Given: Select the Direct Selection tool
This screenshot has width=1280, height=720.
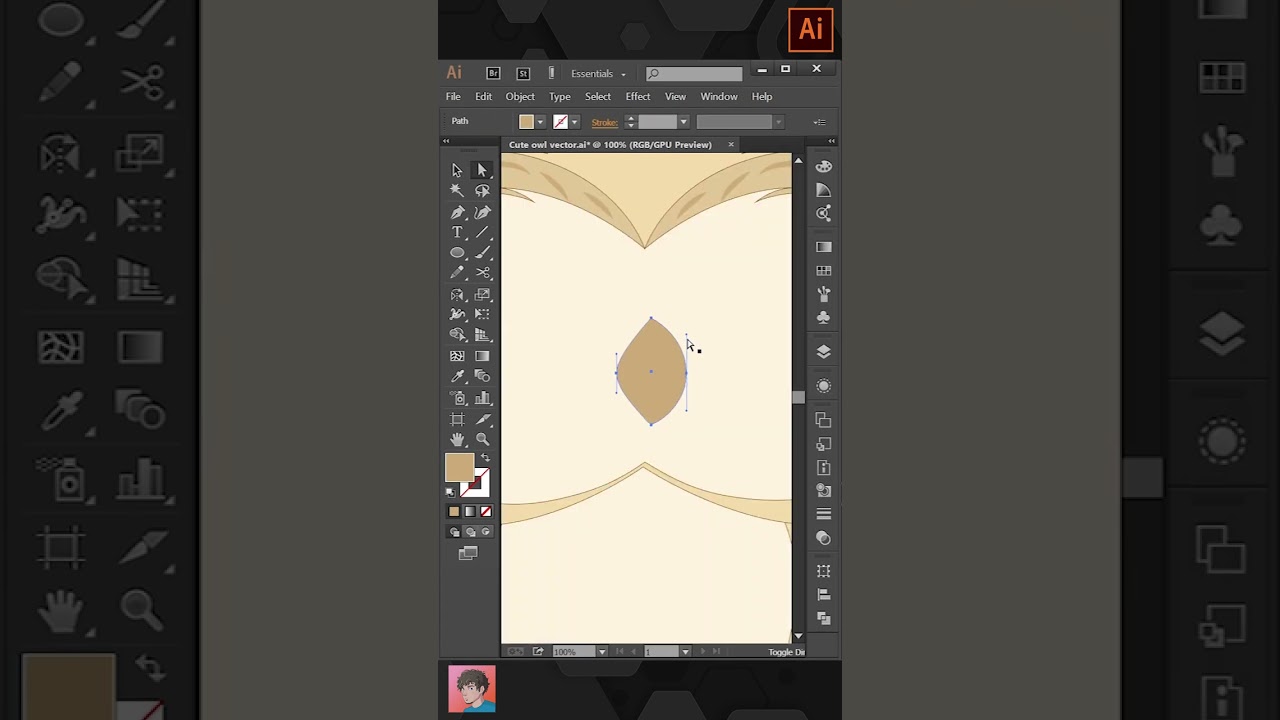Looking at the screenshot, I should (482, 170).
